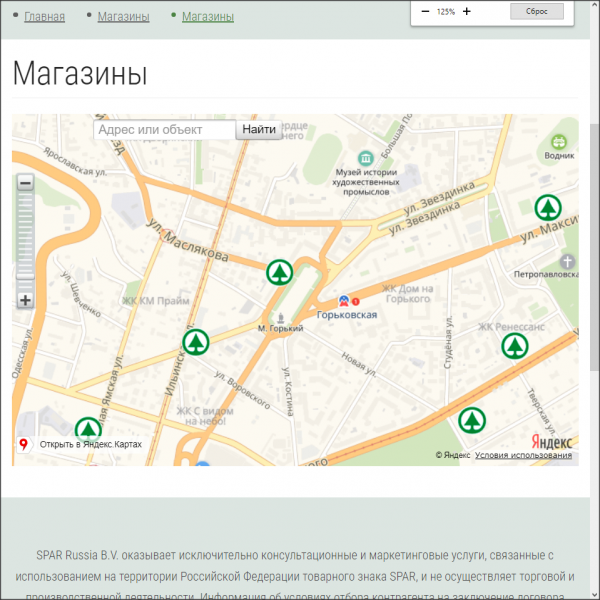600x600 pixels.
Task: Increase browser zoom with plus button
Action: pos(466,11)
